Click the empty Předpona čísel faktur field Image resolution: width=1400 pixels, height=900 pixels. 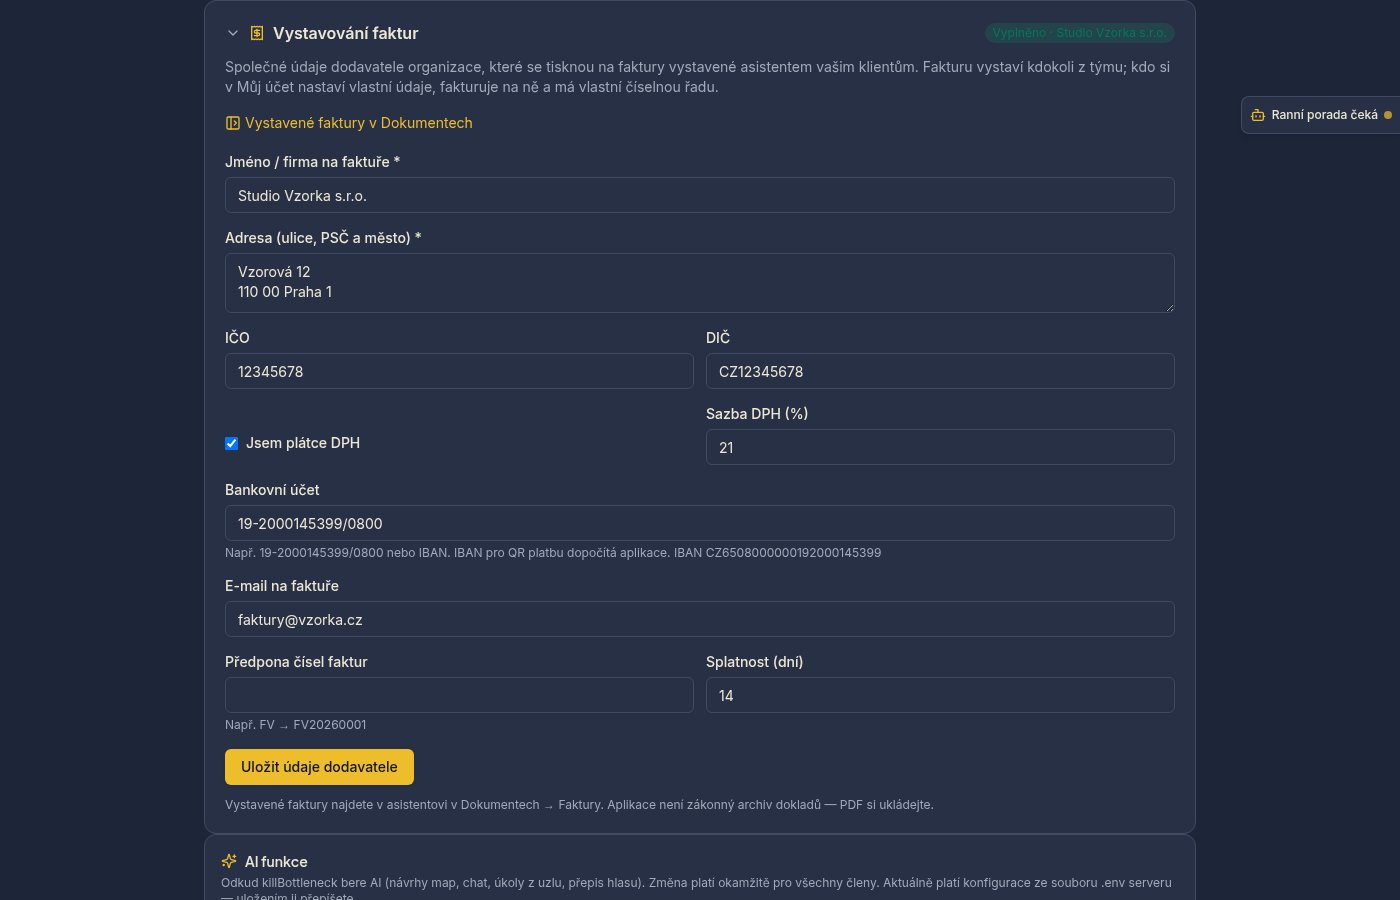(x=459, y=695)
